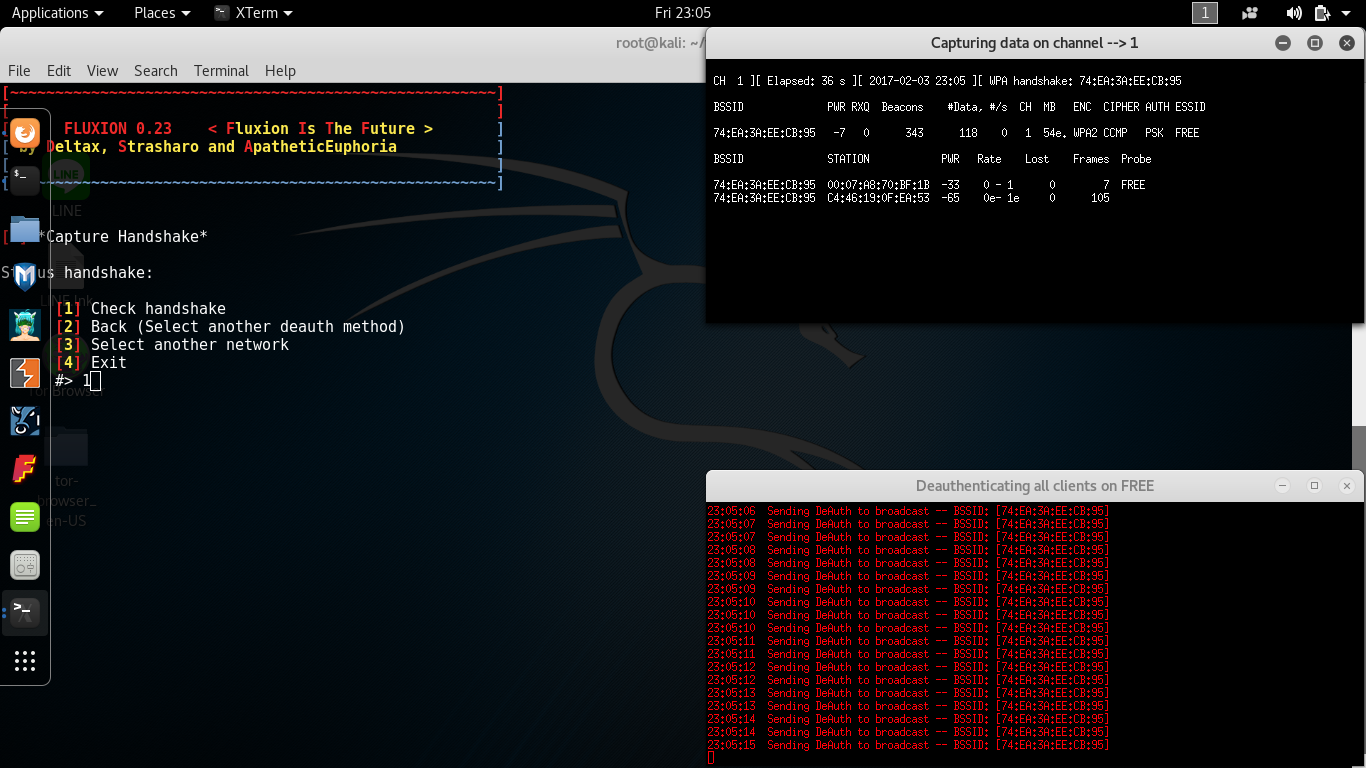Click the Deauthenticating all clients title bar

1035,486
